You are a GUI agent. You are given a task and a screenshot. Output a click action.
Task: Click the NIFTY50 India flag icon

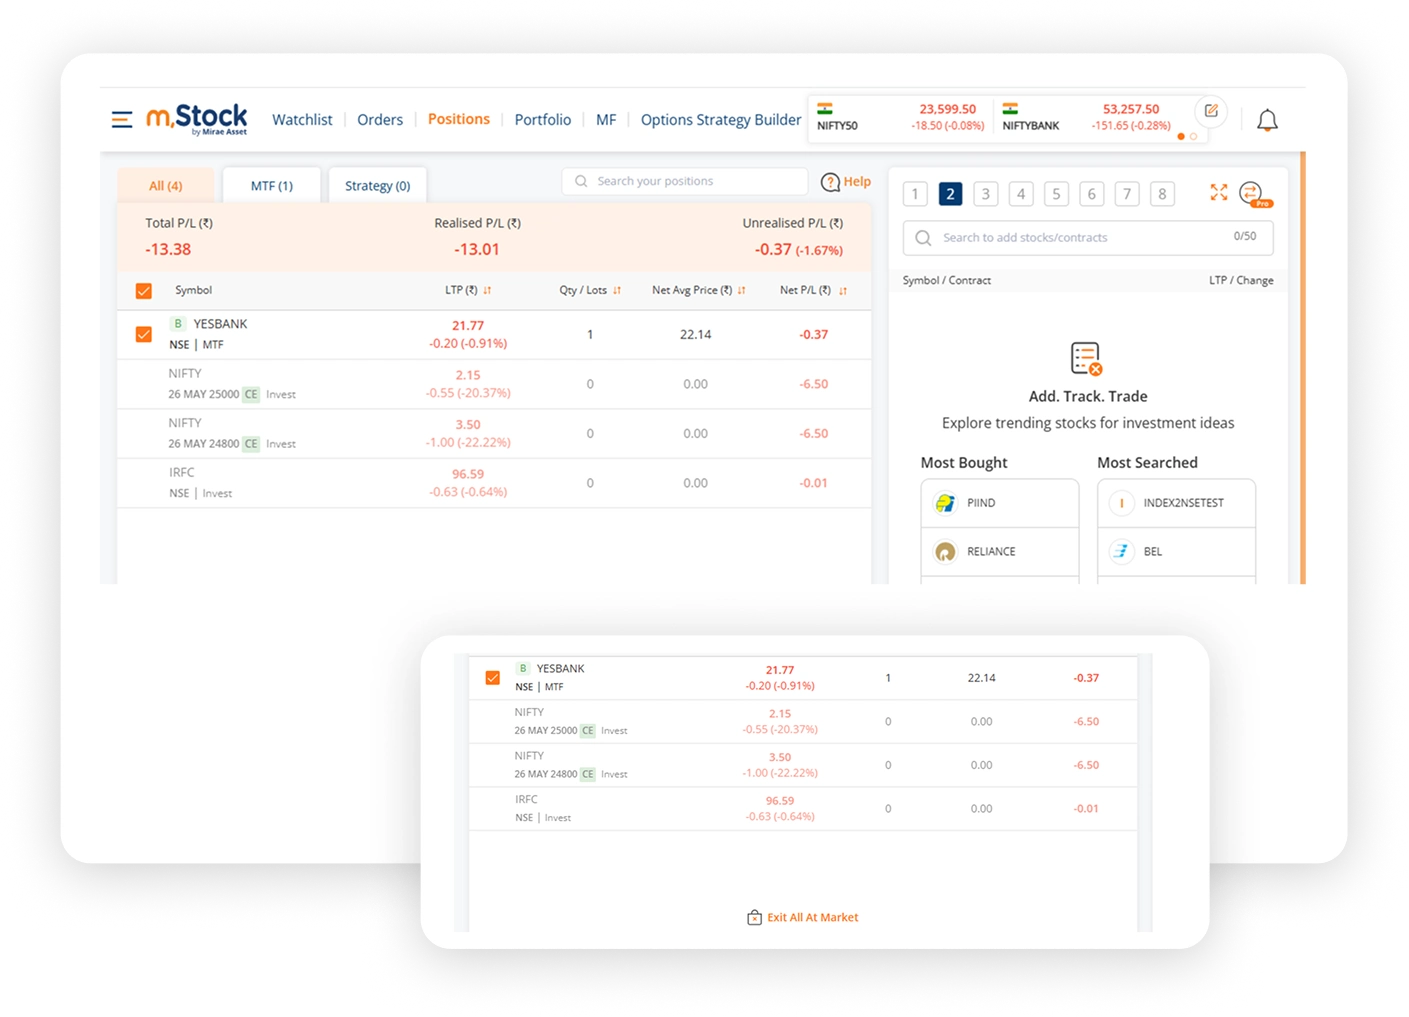pyautogui.click(x=825, y=109)
